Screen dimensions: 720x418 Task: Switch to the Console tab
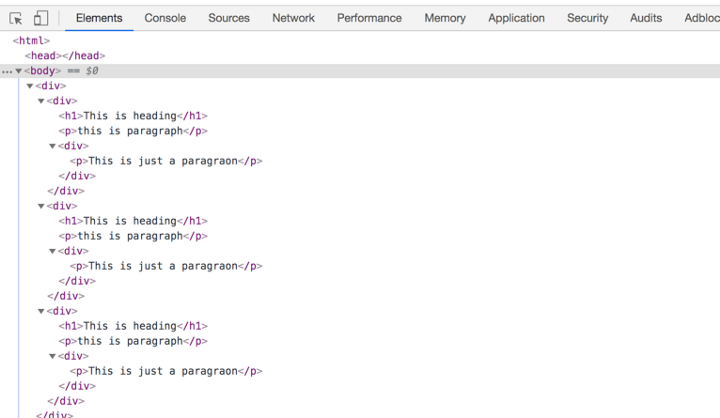coord(165,18)
